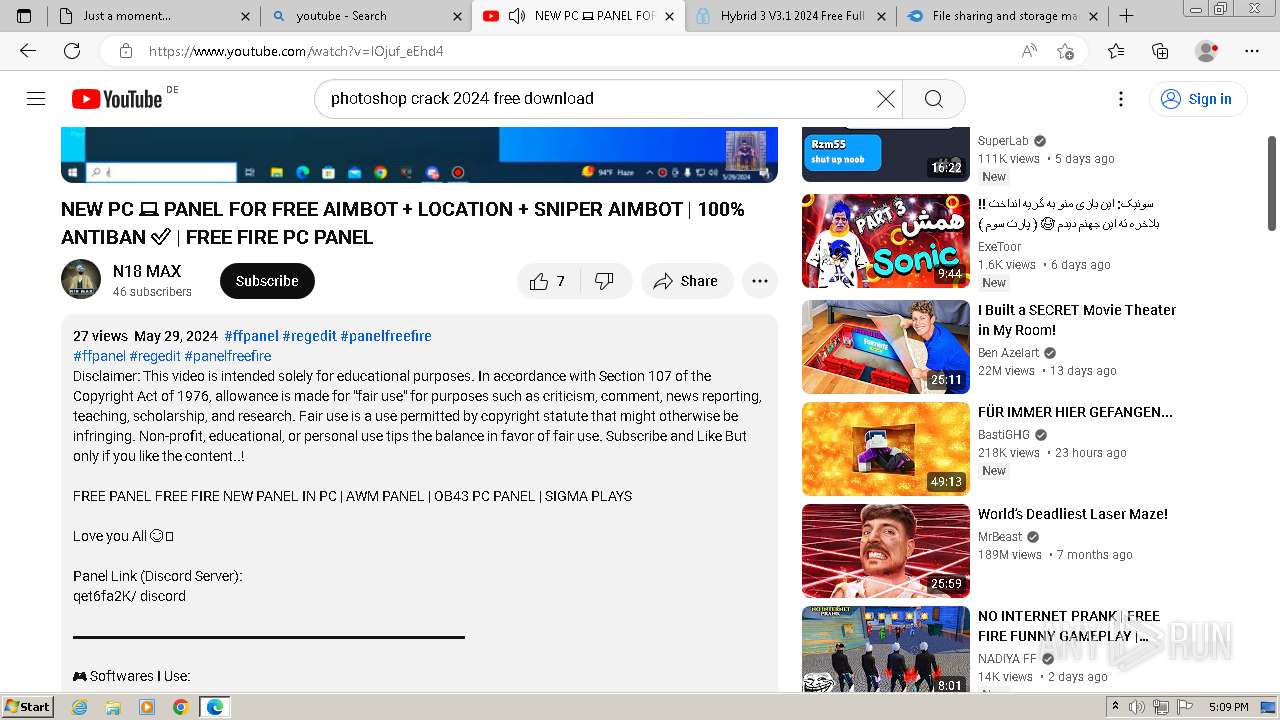Viewport: 1280px width, 720px height.
Task: Clear the YouTube search query
Action: pyautogui.click(x=885, y=98)
